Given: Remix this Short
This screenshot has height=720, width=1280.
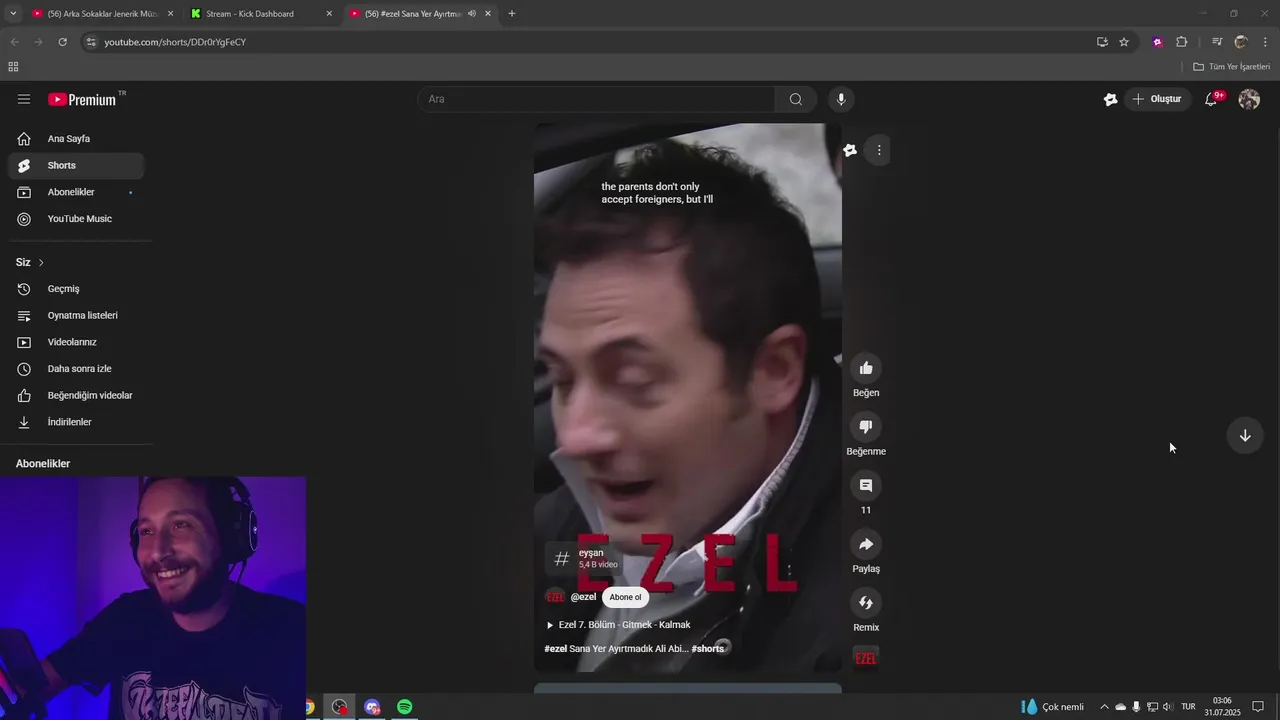Looking at the screenshot, I should [x=866, y=603].
